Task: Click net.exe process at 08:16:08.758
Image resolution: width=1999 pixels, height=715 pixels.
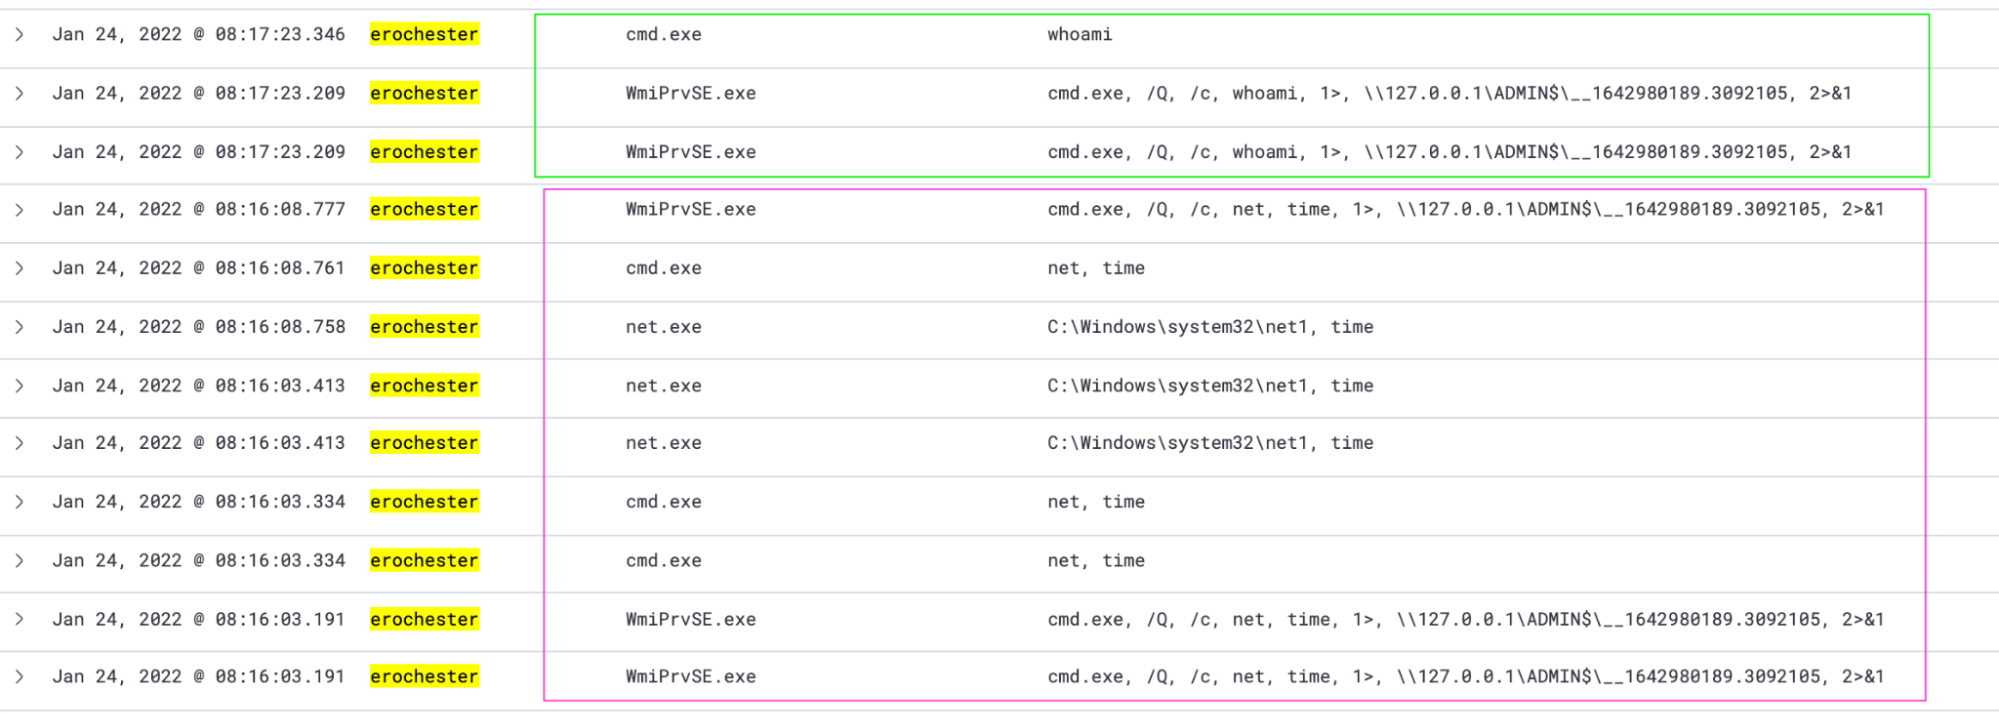Action: pos(664,327)
